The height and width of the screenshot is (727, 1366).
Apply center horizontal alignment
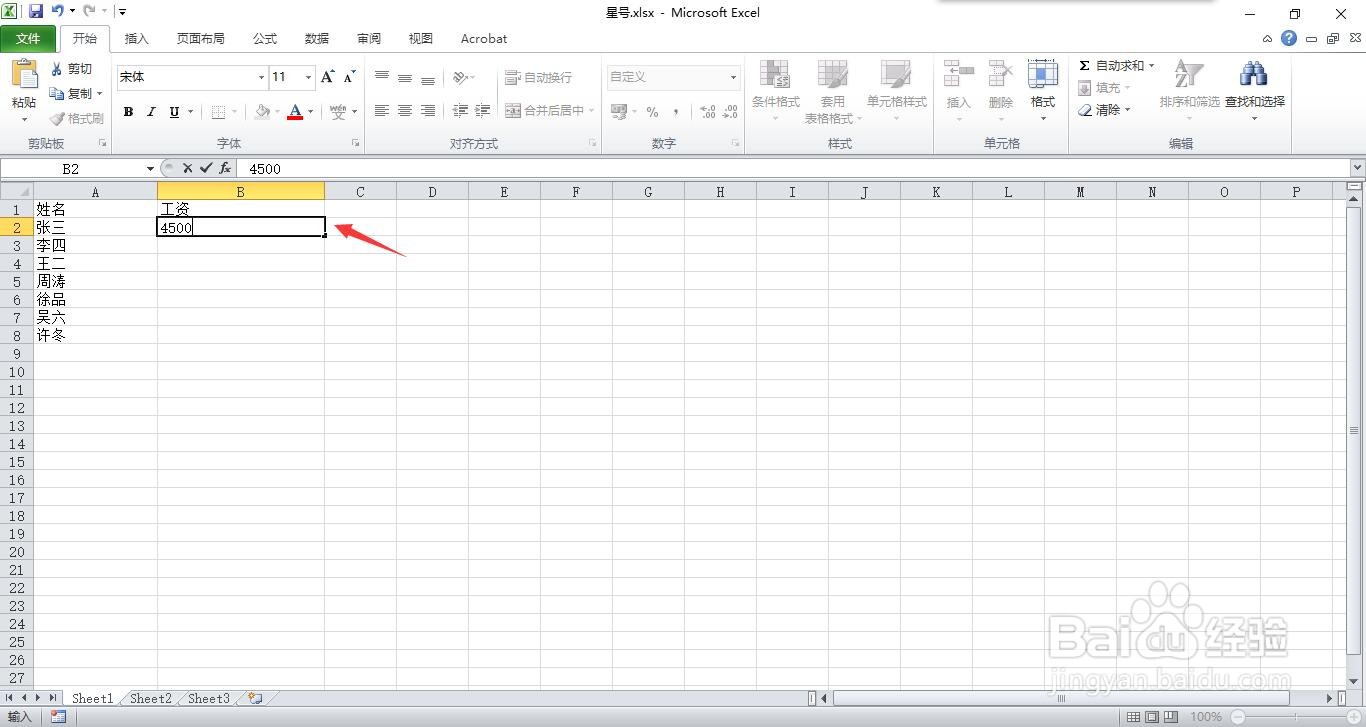coord(405,111)
